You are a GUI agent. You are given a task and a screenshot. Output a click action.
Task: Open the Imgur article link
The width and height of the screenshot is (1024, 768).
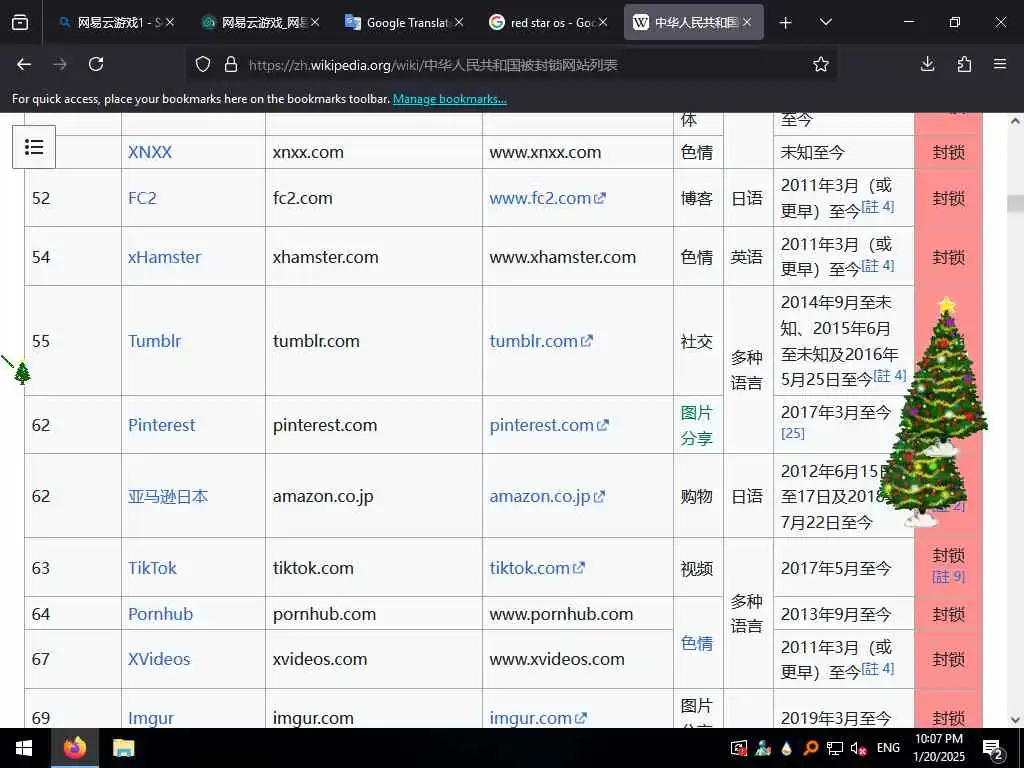pyautogui.click(x=151, y=718)
